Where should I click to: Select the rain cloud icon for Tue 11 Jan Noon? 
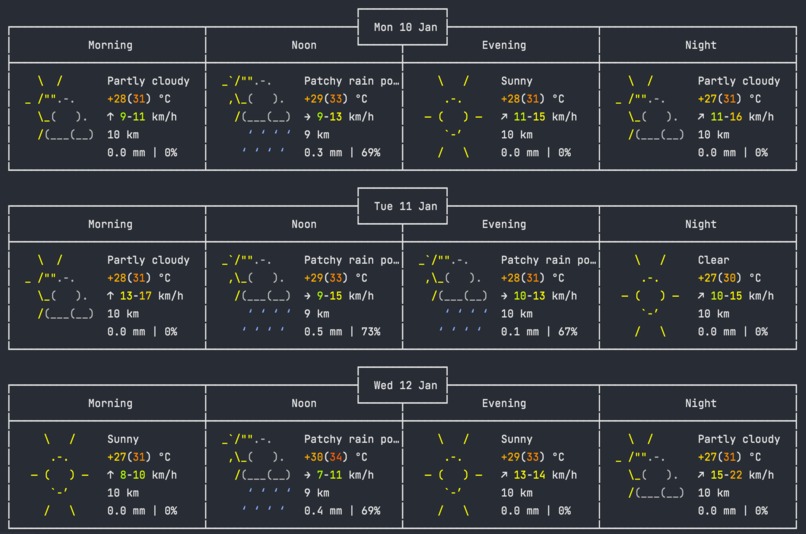pyautogui.click(x=257, y=296)
